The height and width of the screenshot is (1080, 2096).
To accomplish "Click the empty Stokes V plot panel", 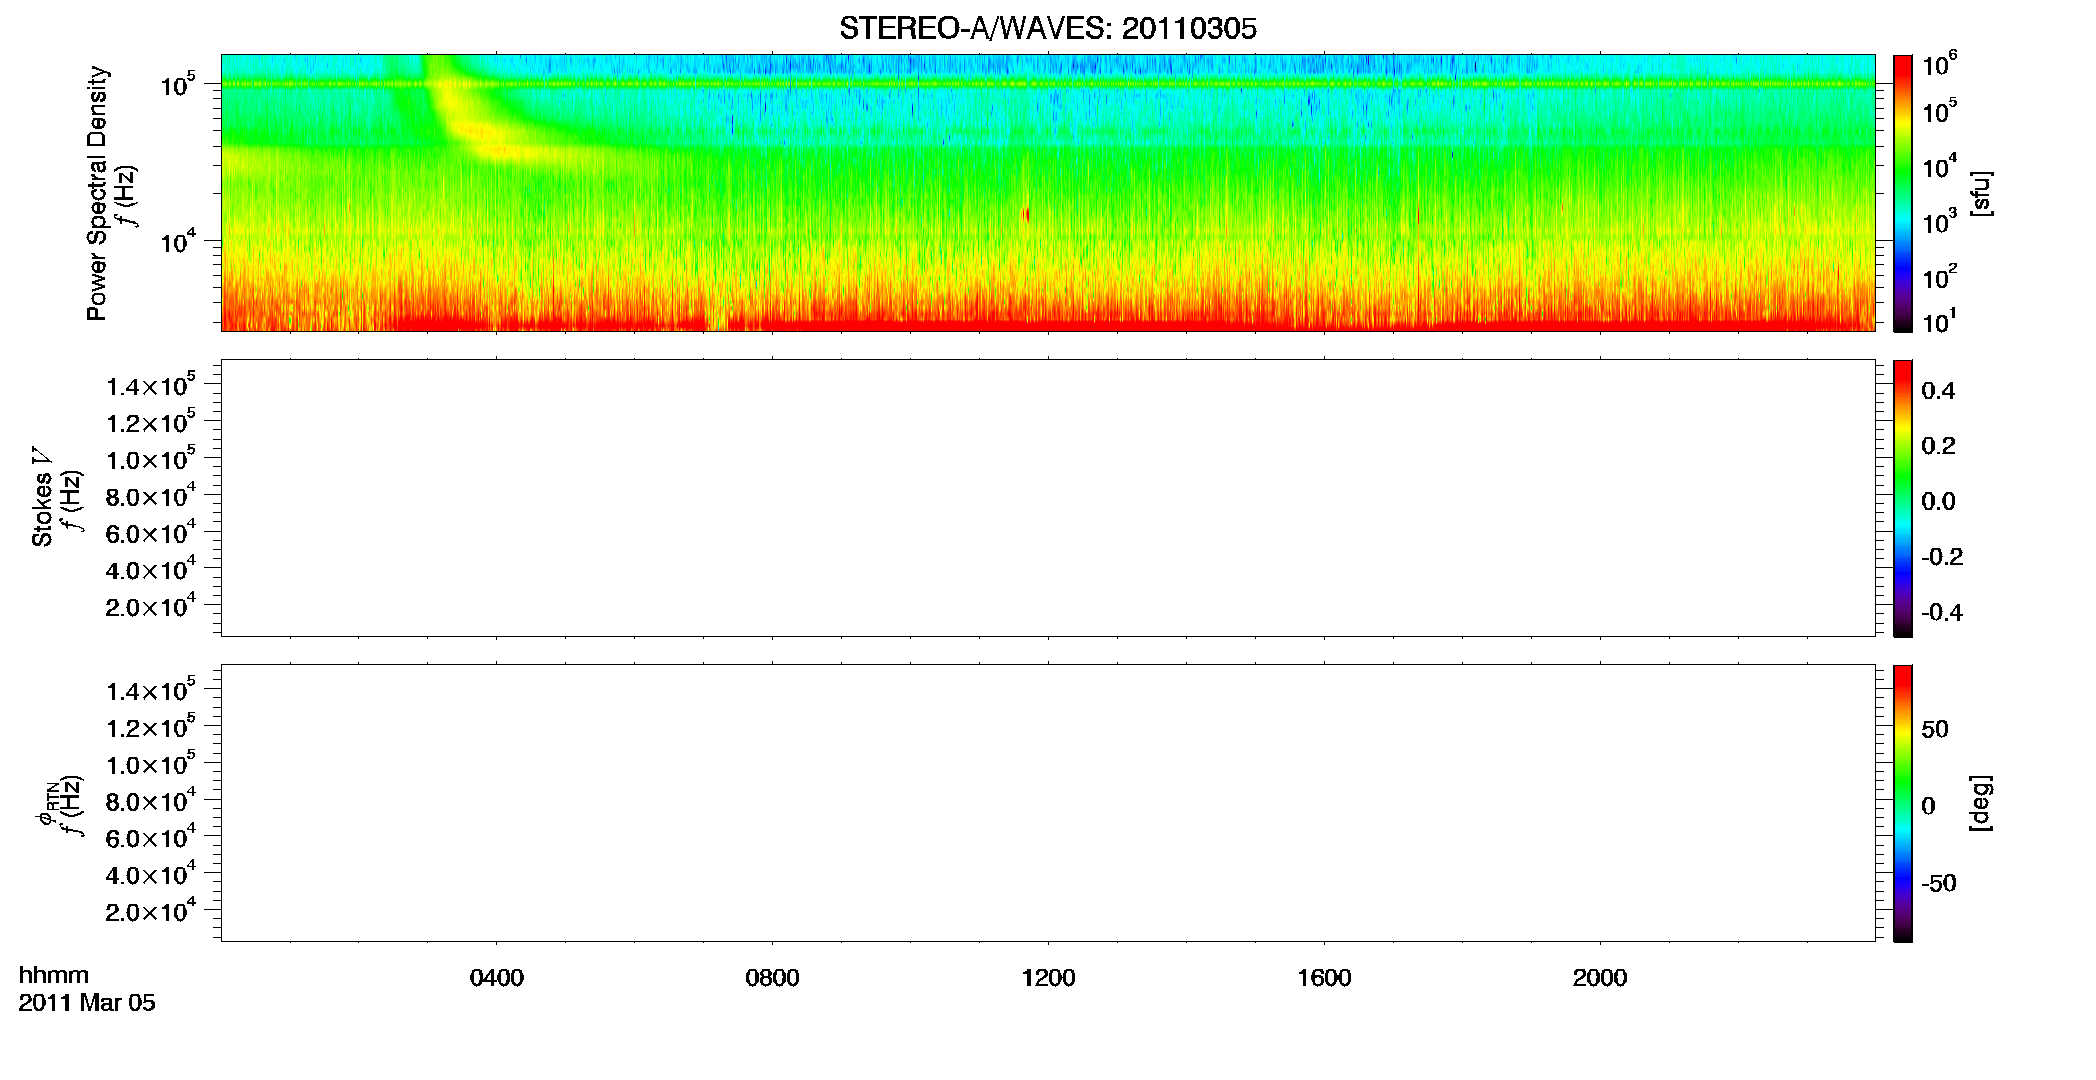I will pos(1048,498).
